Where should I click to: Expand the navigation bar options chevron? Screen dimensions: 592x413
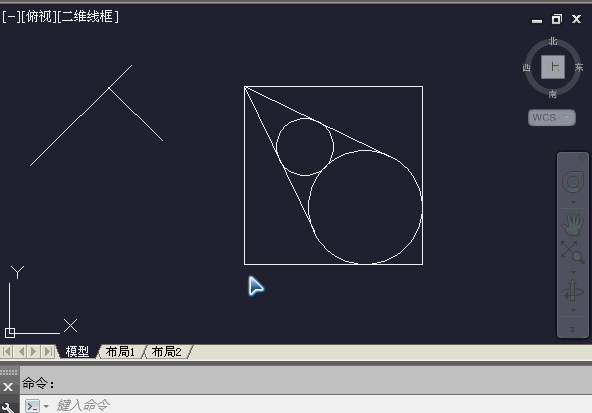[572, 330]
